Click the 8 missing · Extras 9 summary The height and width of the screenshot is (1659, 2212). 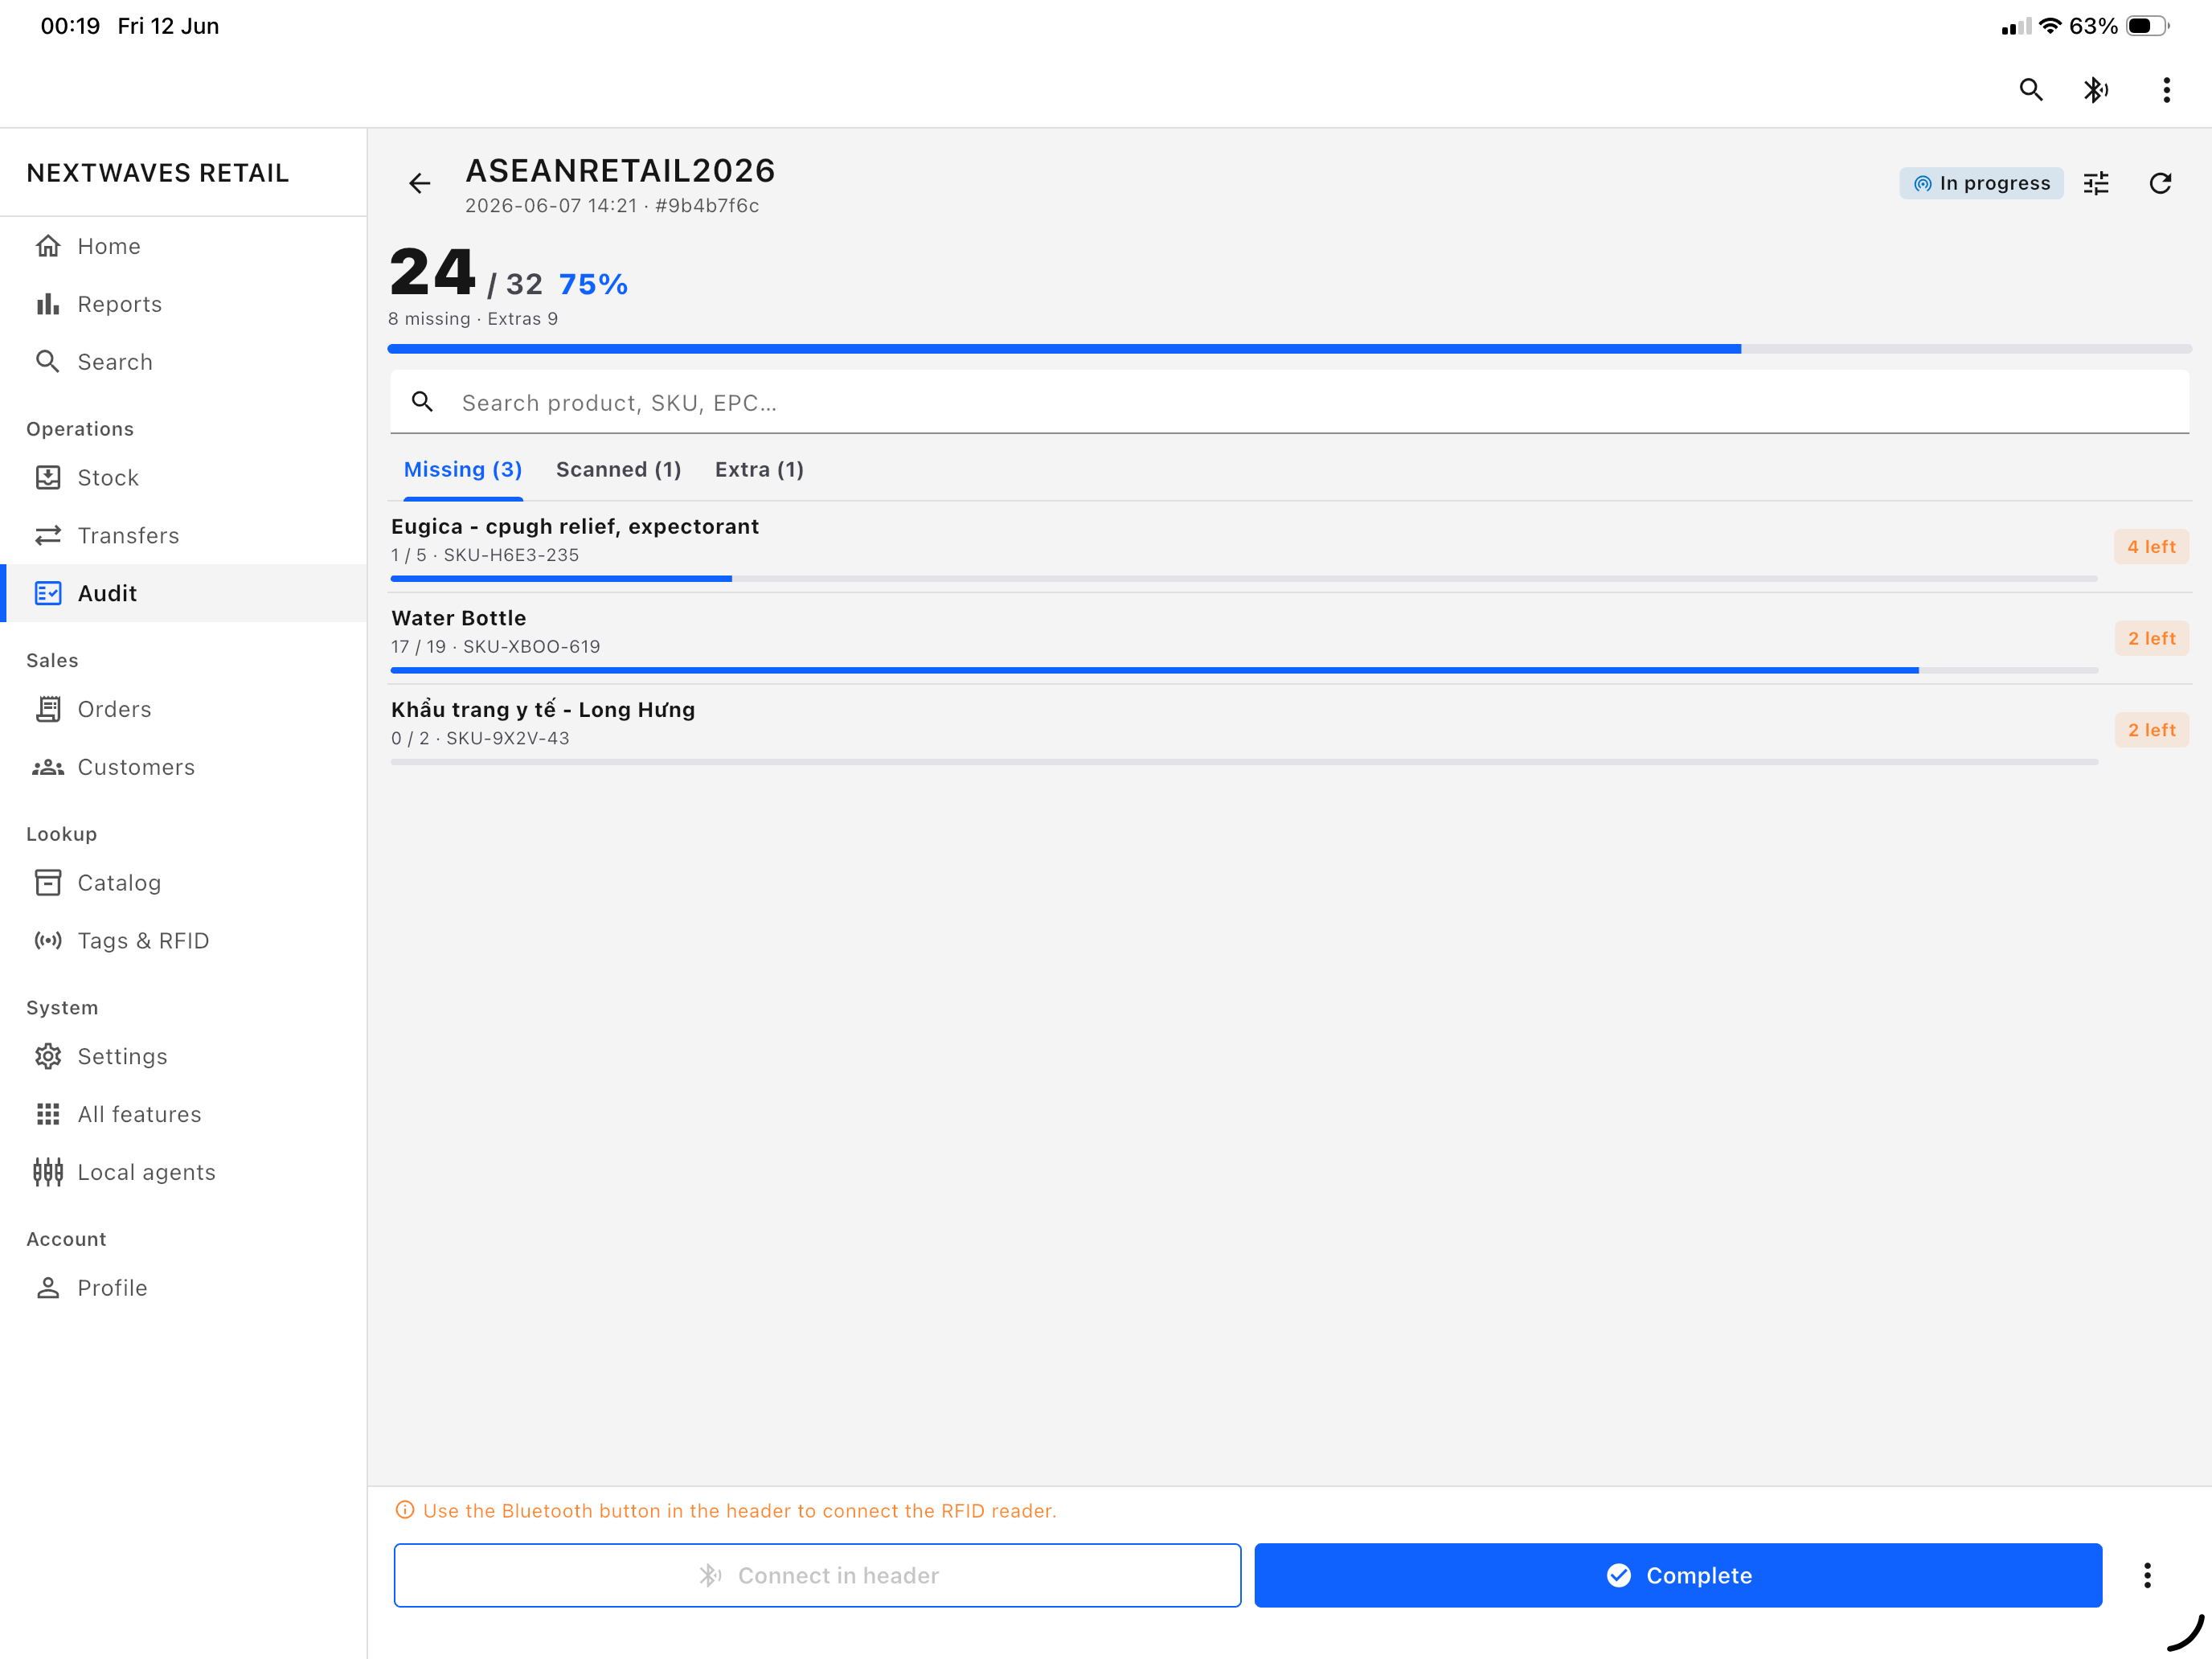click(473, 319)
